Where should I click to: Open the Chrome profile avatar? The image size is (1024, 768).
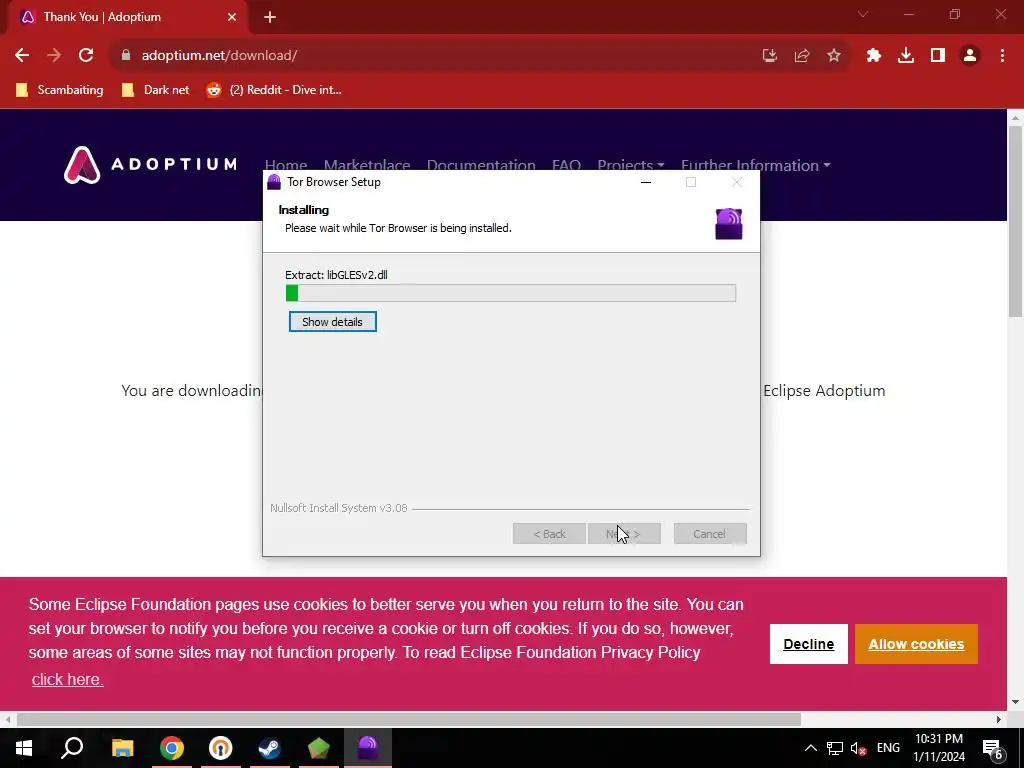pos(970,56)
